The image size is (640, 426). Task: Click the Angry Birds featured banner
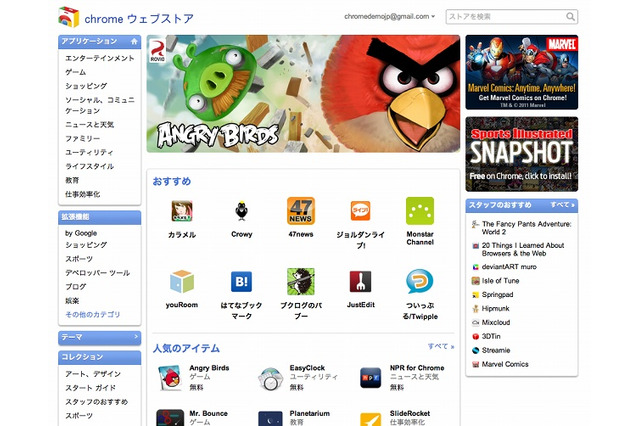pyautogui.click(x=303, y=93)
